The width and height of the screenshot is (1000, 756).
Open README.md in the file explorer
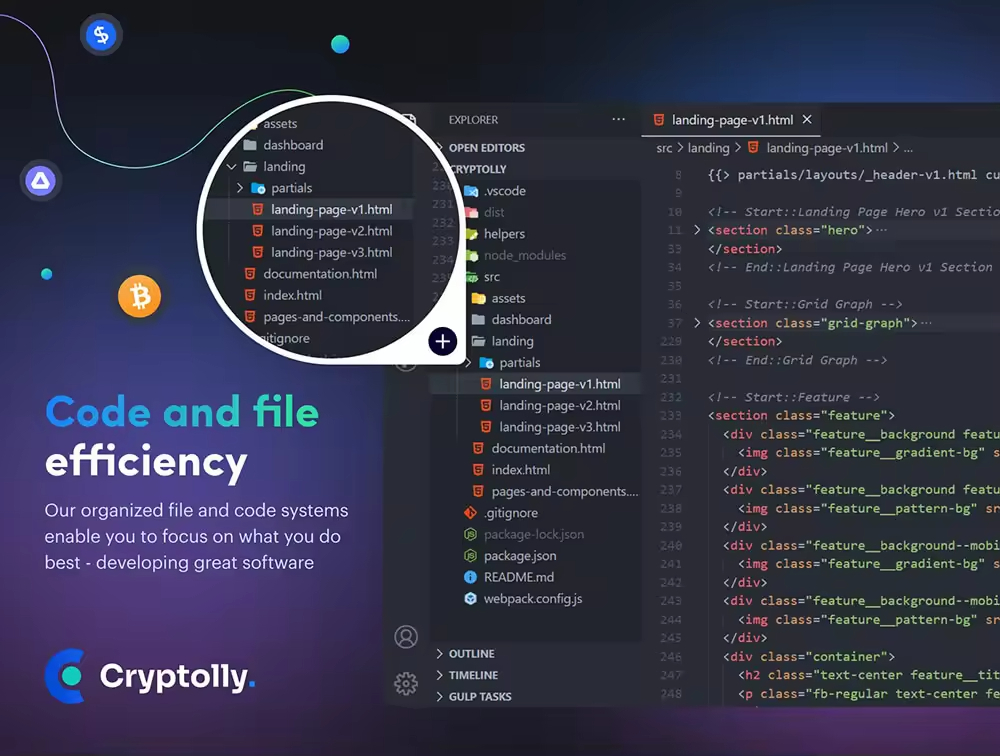click(517, 577)
